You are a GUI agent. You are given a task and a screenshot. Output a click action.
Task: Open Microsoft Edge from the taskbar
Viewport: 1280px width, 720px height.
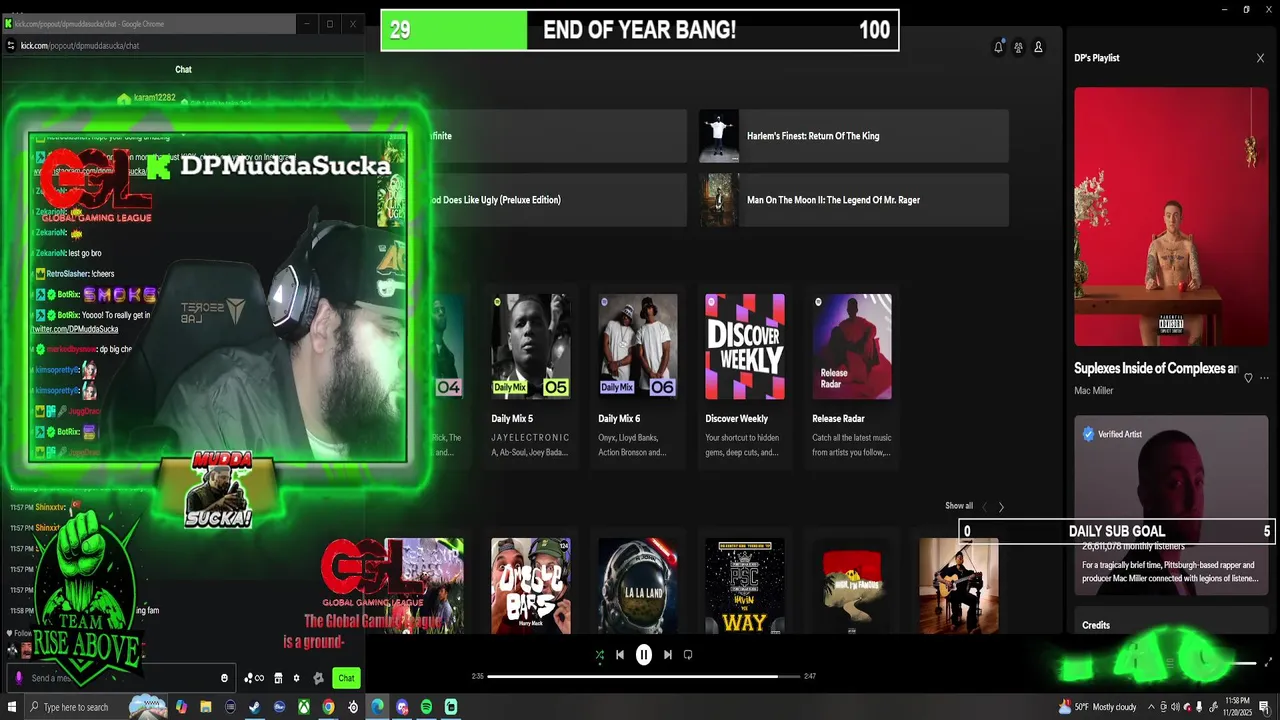tap(376, 707)
